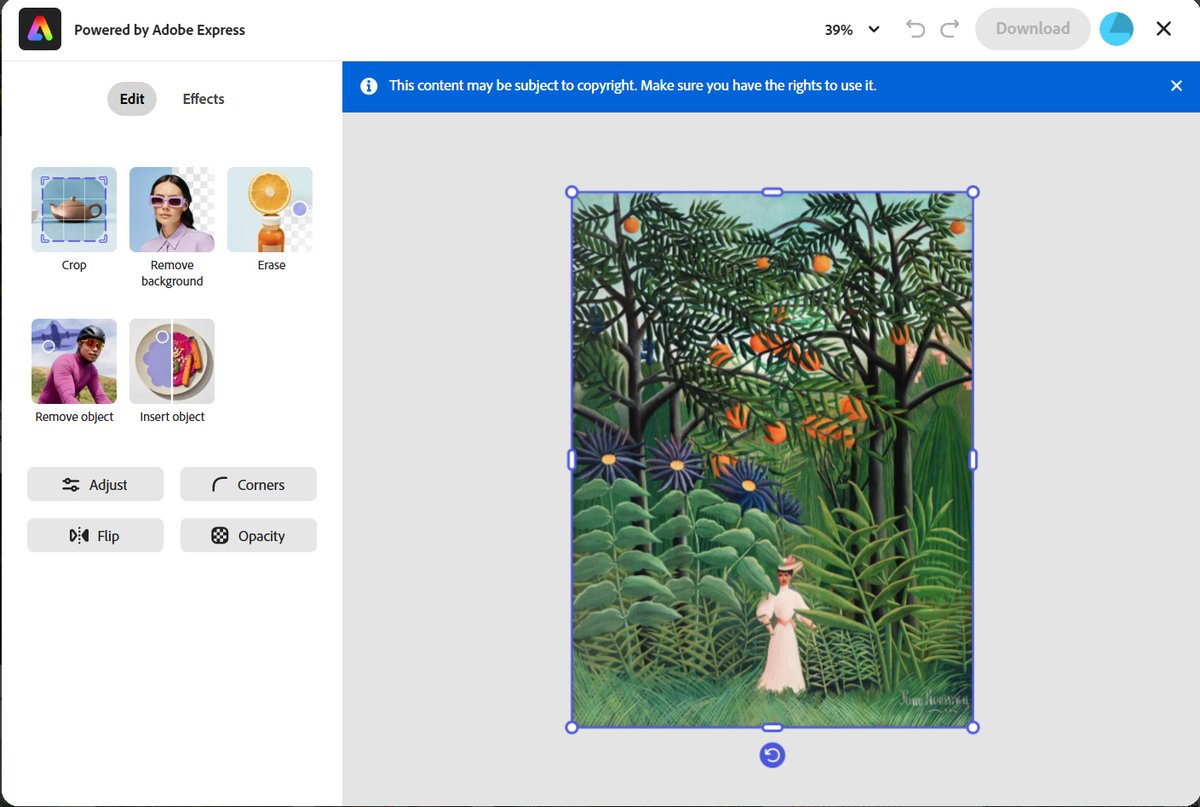Click the top-left corner resize handle
Screen dimensions: 1200x807
point(572,192)
